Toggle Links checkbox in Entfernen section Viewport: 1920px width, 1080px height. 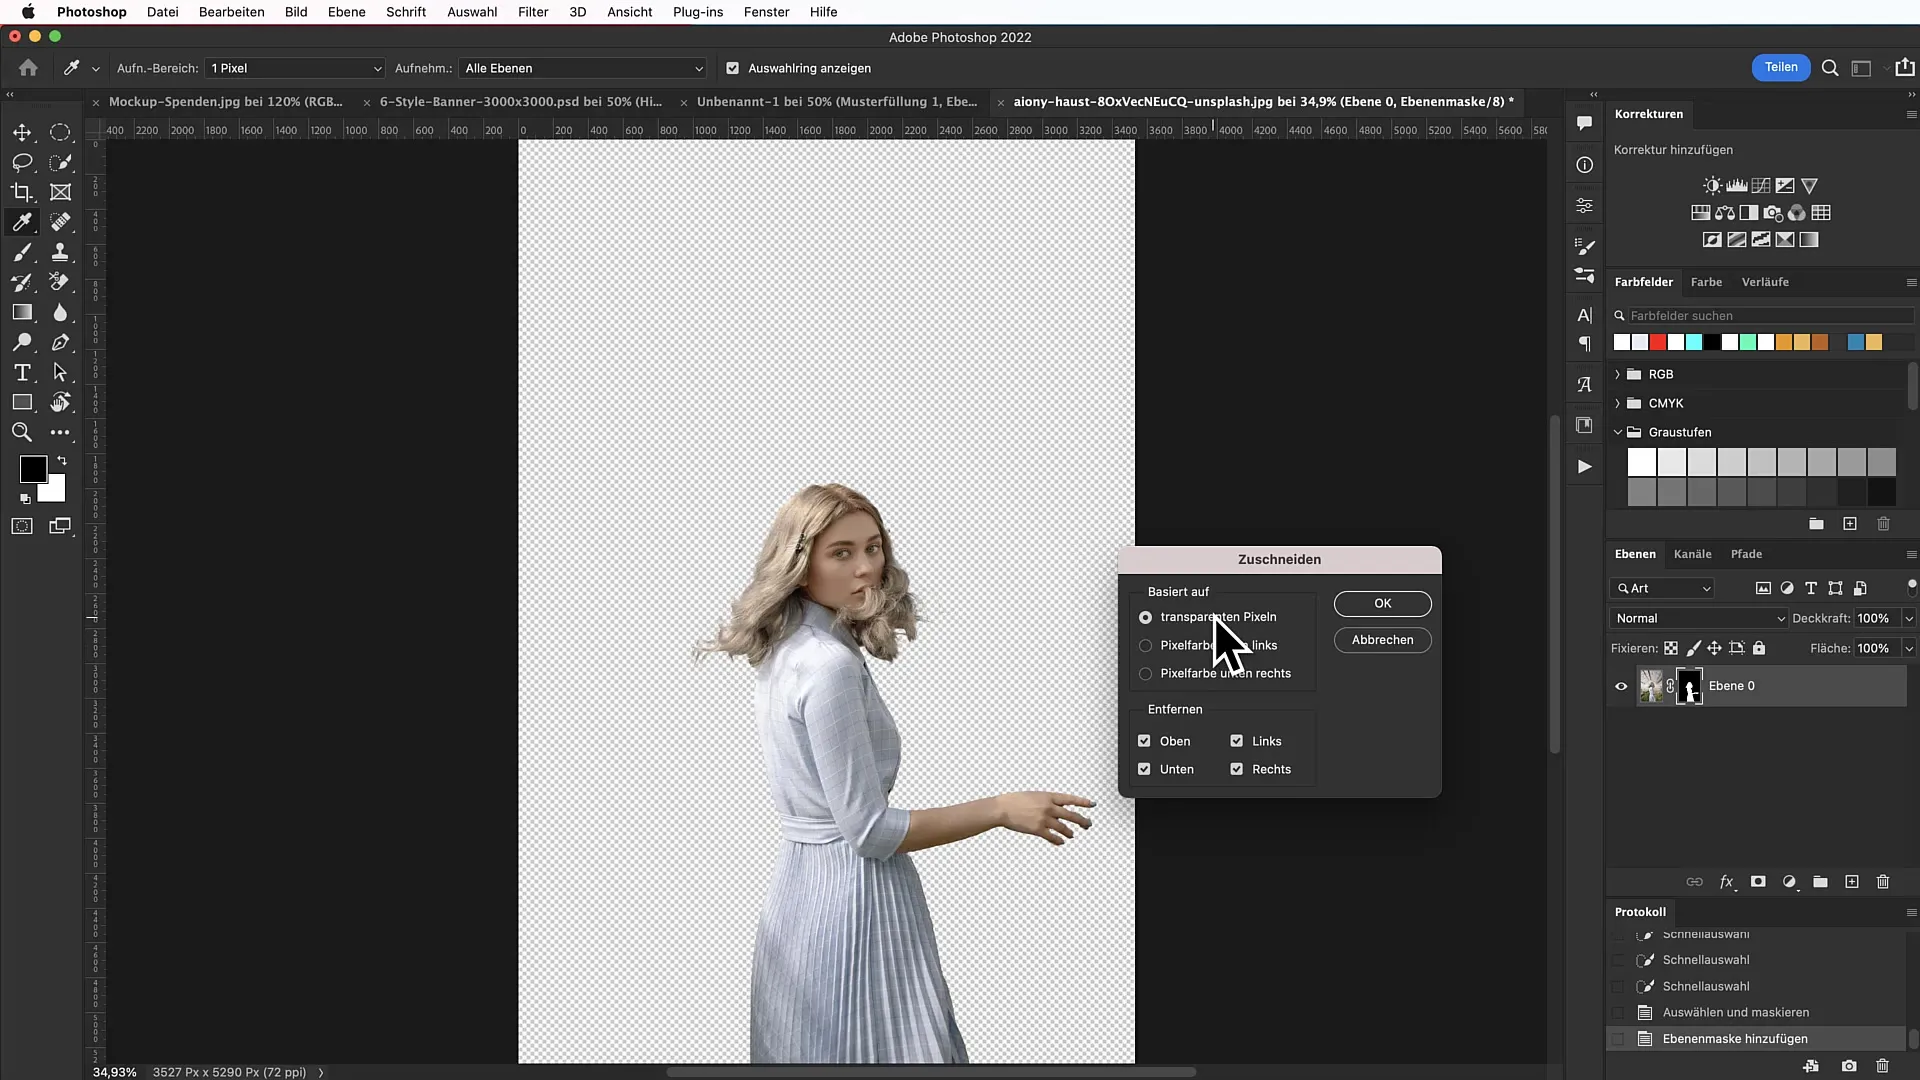pos(1237,740)
